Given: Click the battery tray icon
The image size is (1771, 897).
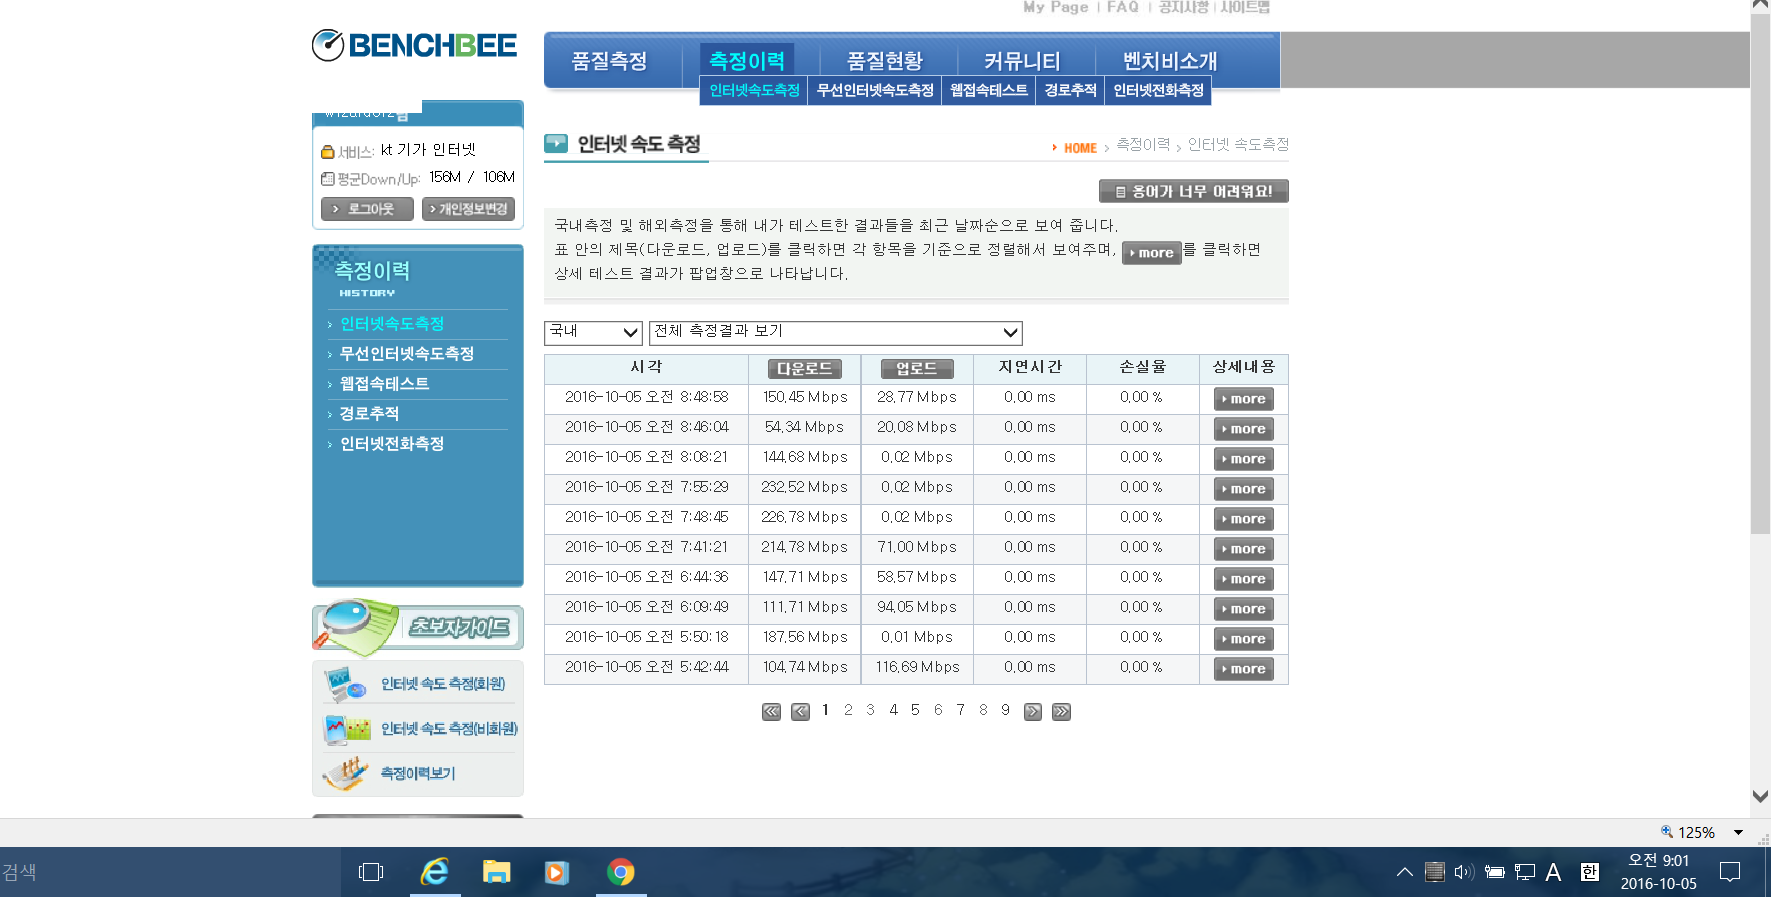Looking at the screenshot, I should [1495, 872].
